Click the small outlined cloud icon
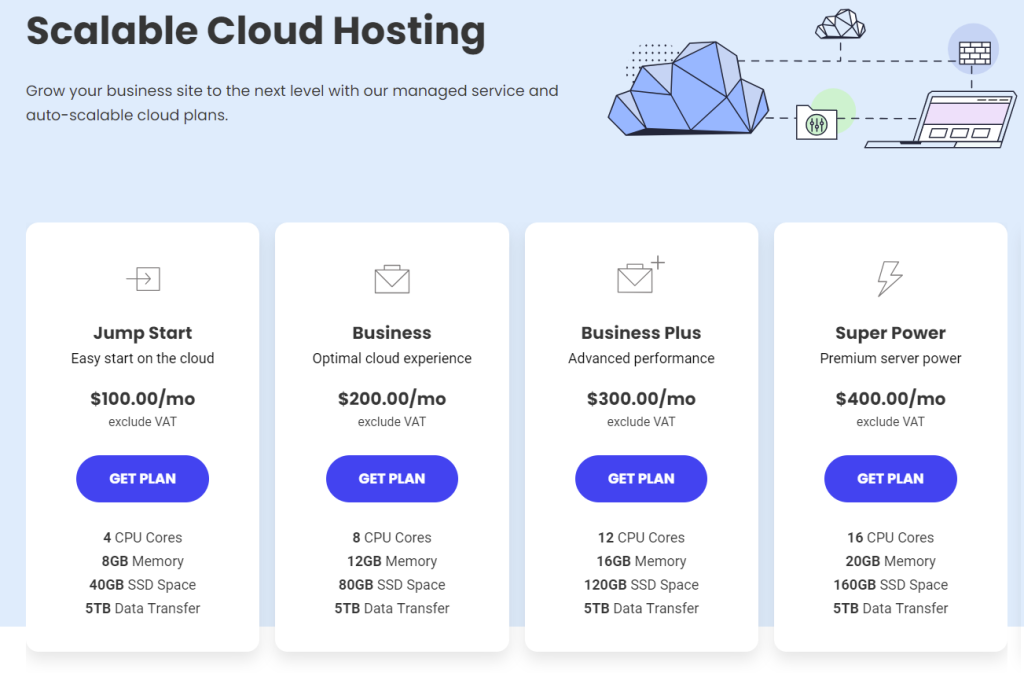 [x=839, y=24]
